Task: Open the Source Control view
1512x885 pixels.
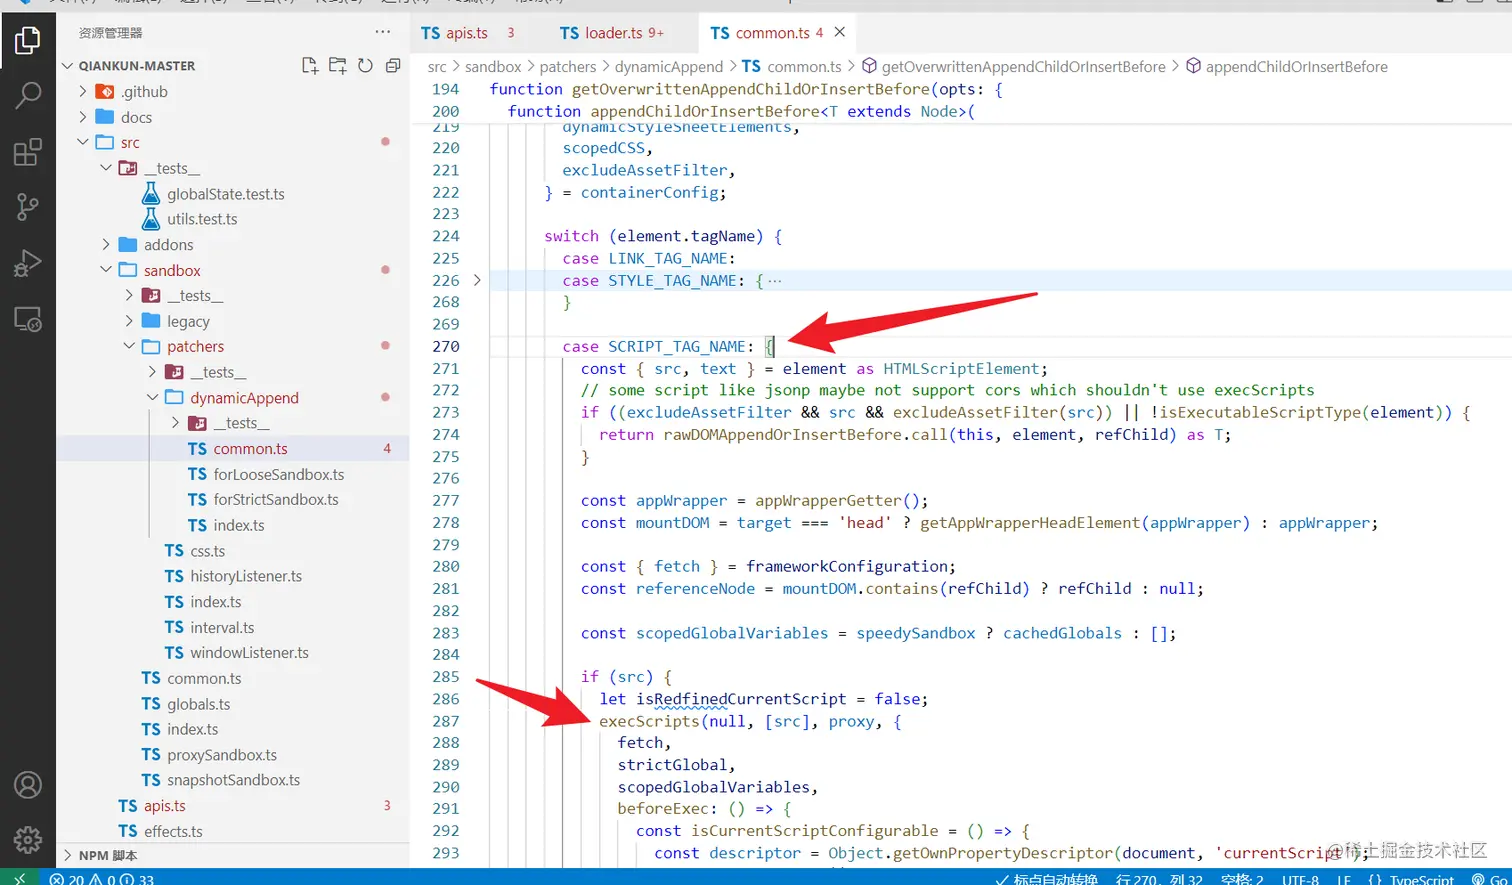Action: [27, 207]
